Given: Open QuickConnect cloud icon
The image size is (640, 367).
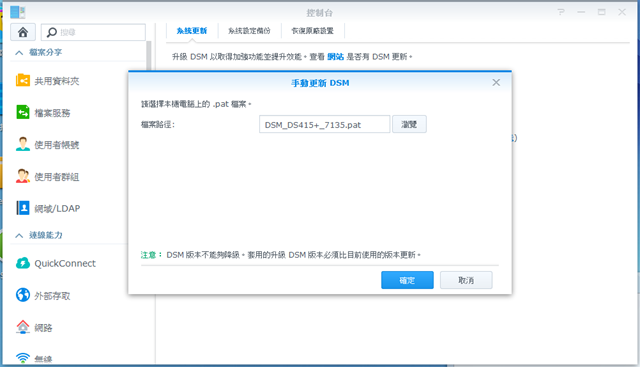Looking at the screenshot, I should (x=23, y=263).
